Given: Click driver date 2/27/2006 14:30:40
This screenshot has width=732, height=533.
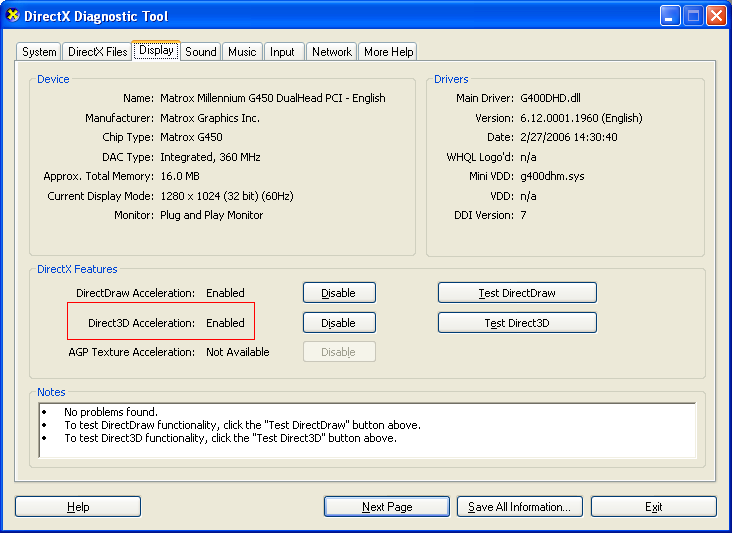Looking at the screenshot, I should click(569, 137).
